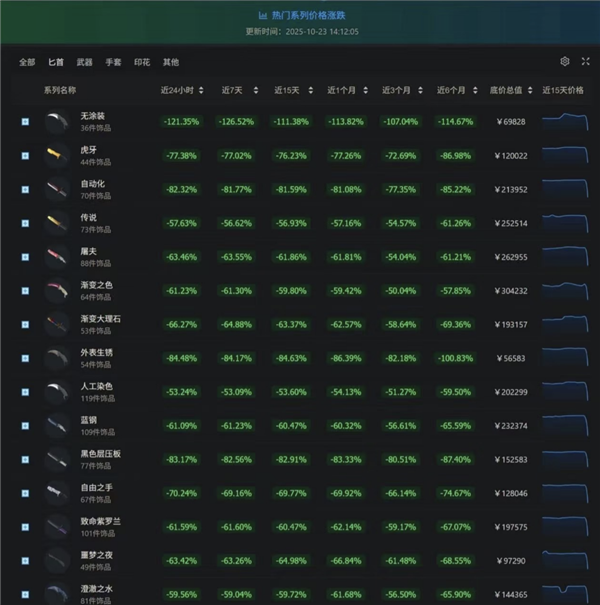The width and height of the screenshot is (600, 605).
Task: Click the 渐变之色 knife icon
Action: click(x=55, y=291)
